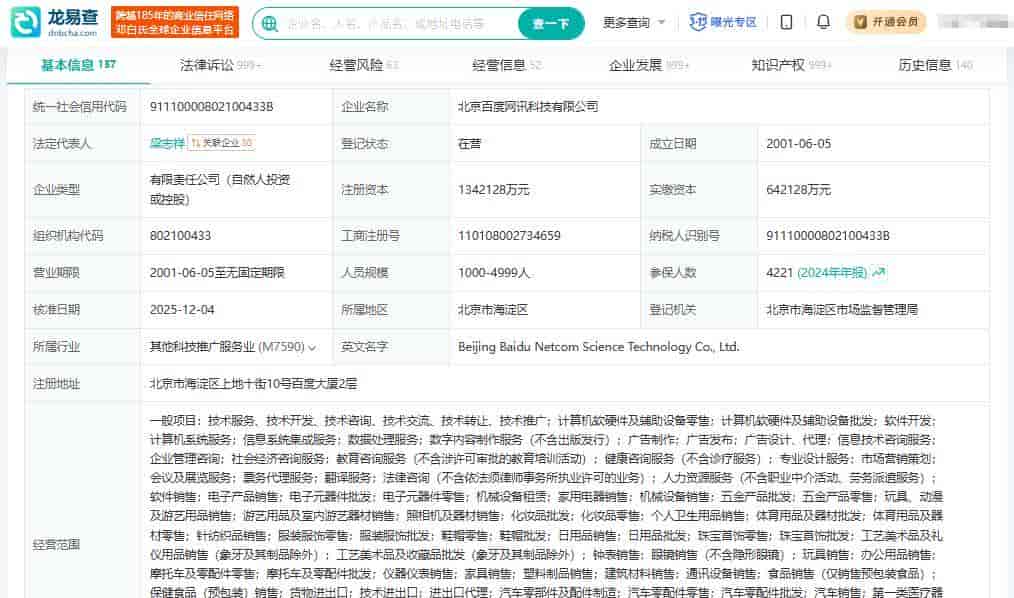1014x598 pixels.
Task: Click the orange promotional banner
Action: 175,23
